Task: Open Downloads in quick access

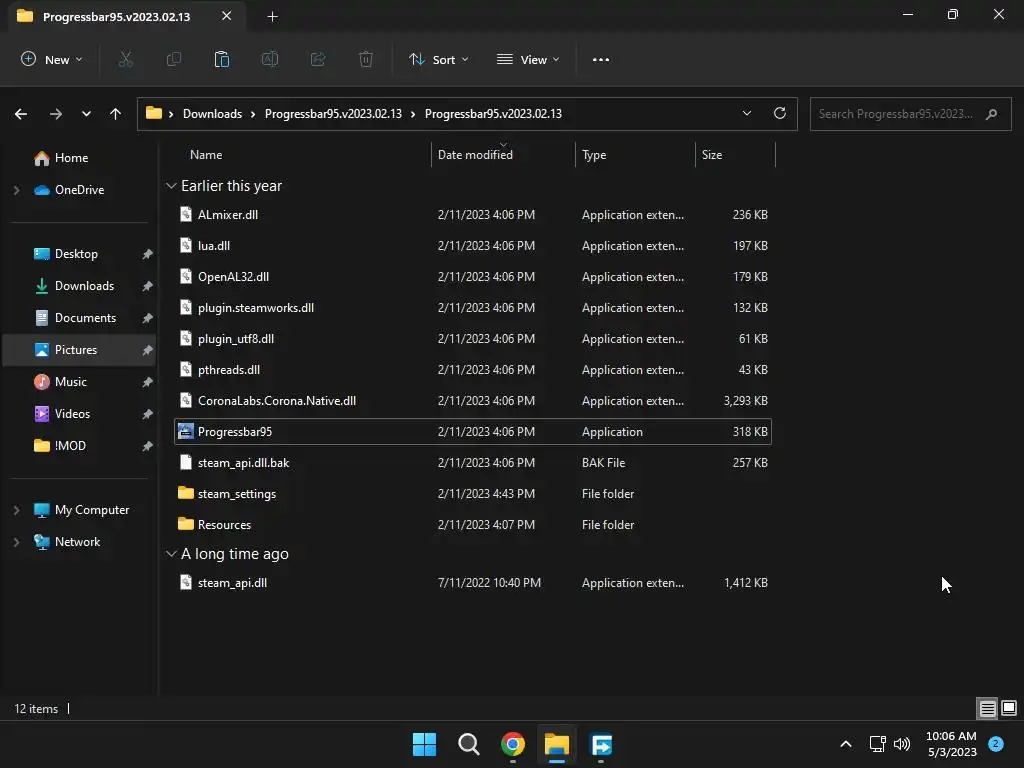Action: pos(84,286)
